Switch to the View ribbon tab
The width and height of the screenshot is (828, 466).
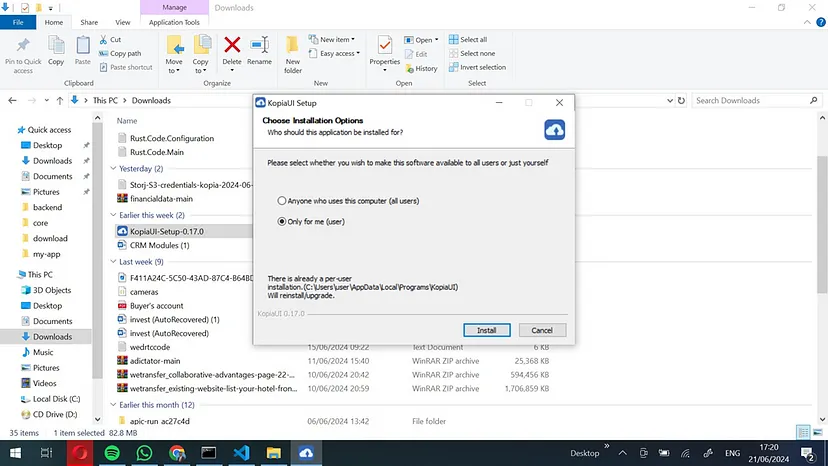[122, 22]
